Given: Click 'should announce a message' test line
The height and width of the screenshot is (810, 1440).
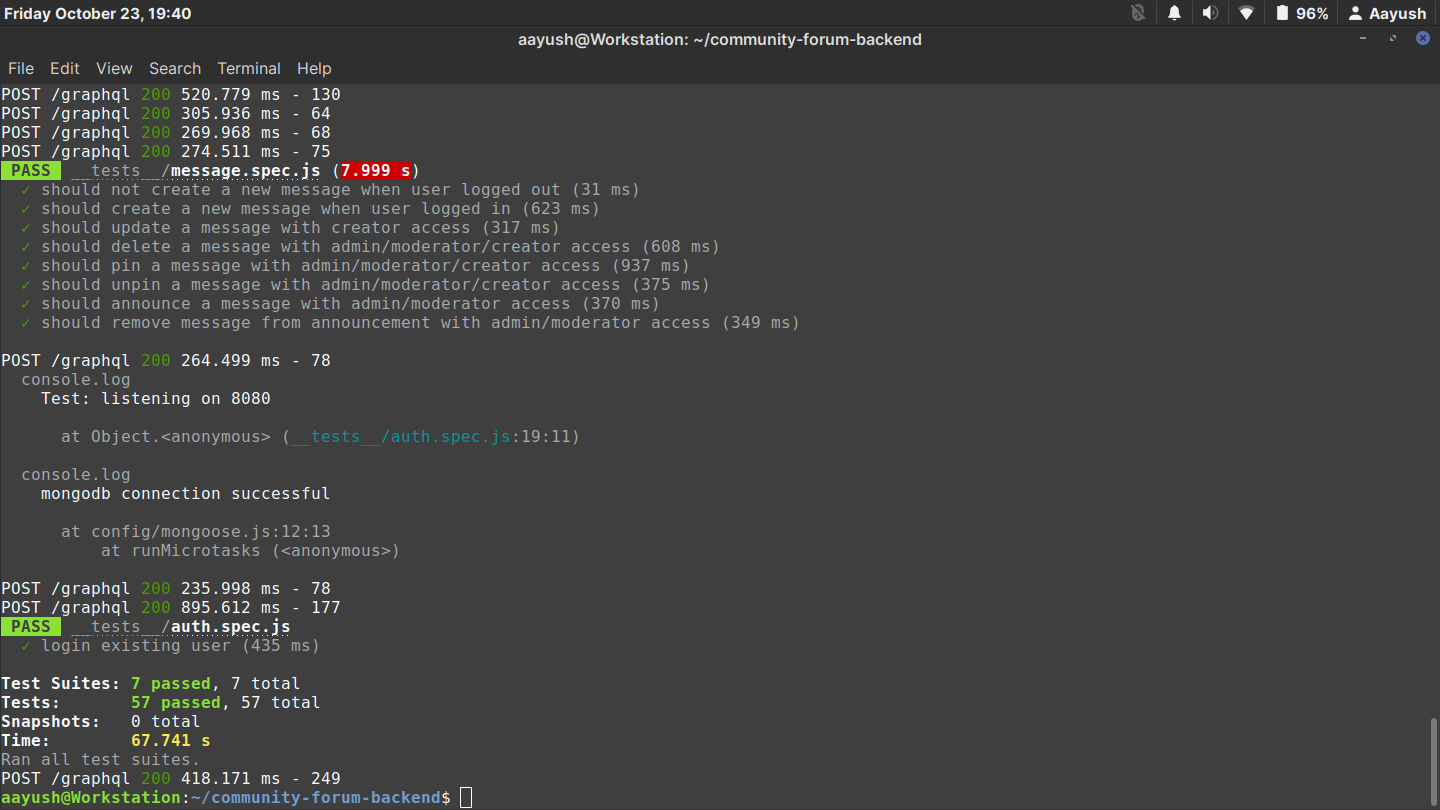Looking at the screenshot, I should click(340, 304).
